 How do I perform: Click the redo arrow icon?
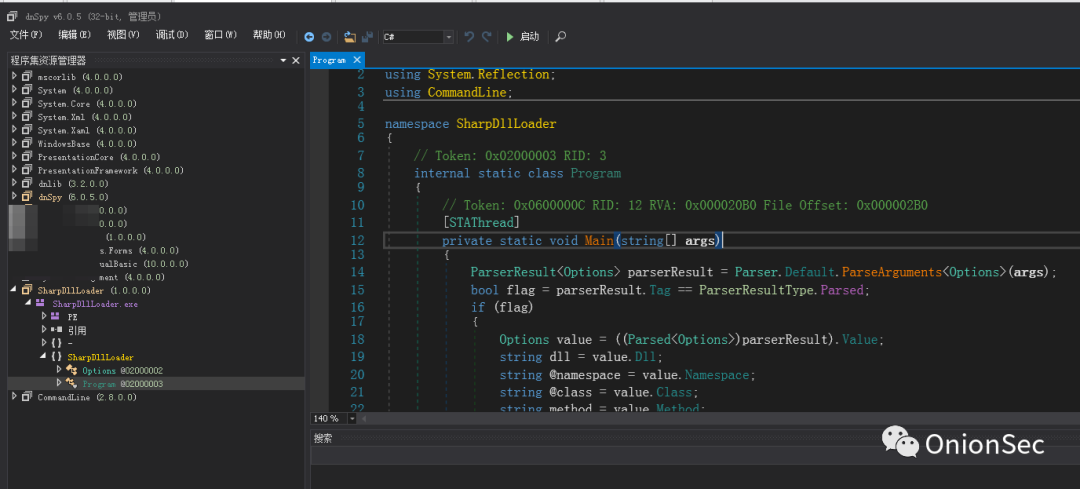[486, 37]
